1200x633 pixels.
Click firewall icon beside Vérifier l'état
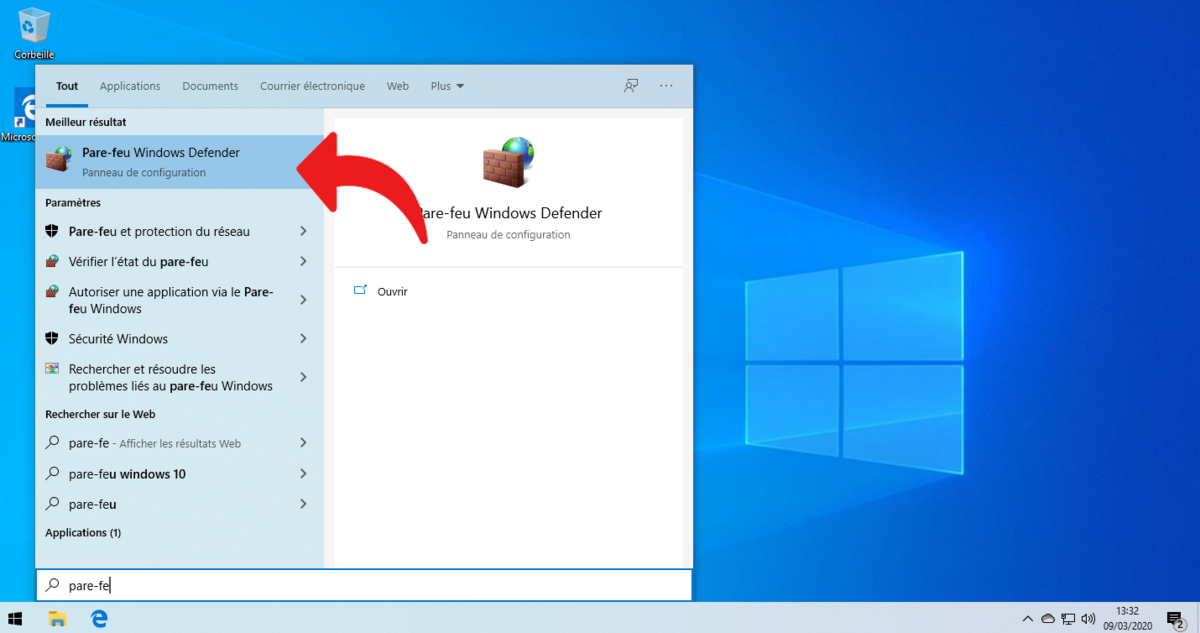click(52, 262)
